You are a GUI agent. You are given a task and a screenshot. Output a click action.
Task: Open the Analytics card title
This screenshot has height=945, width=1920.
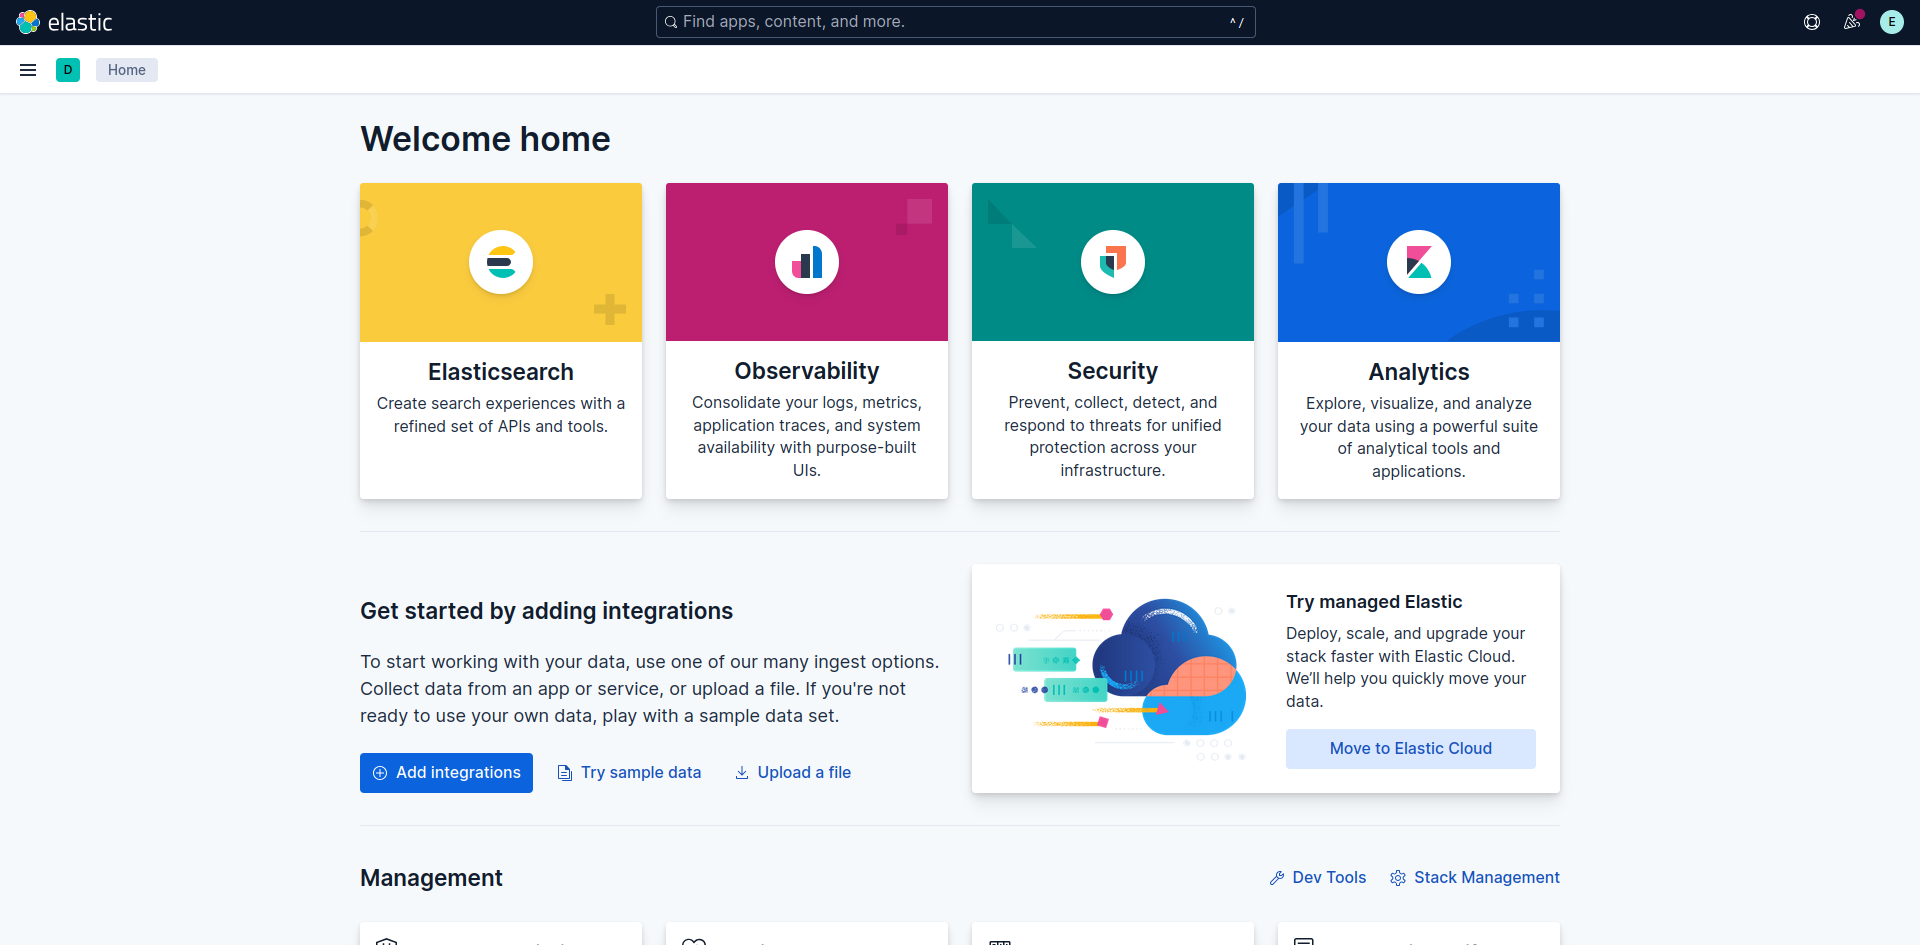coord(1419,372)
